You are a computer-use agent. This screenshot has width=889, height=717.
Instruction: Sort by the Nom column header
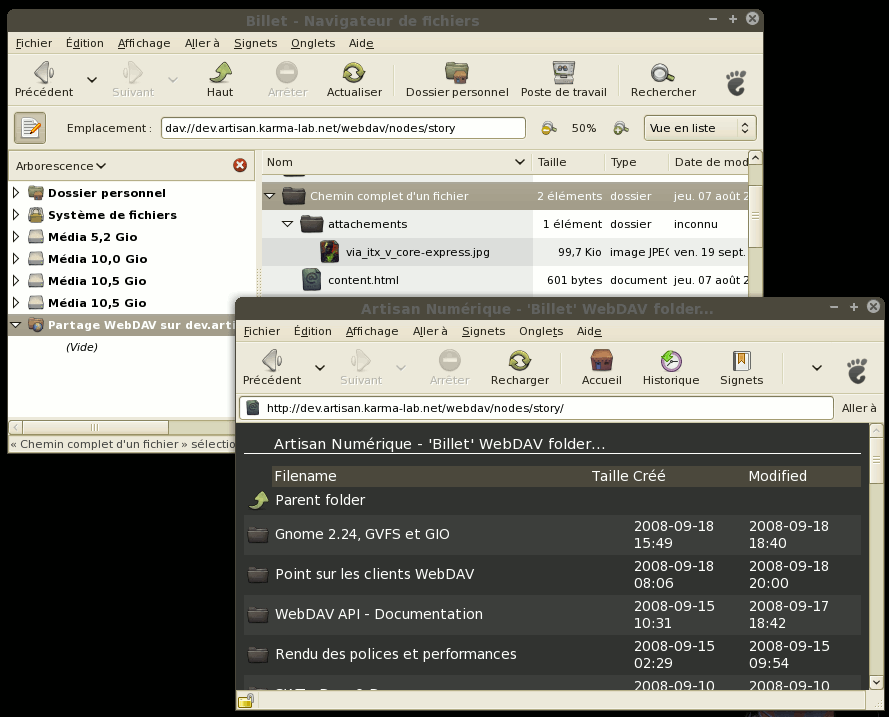click(x=396, y=162)
